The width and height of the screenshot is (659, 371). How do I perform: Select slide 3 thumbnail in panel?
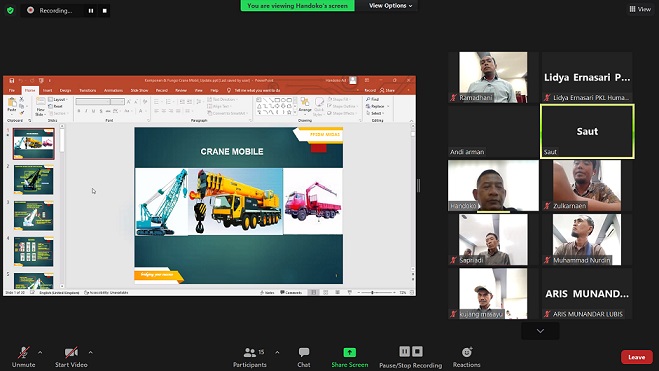(34, 216)
